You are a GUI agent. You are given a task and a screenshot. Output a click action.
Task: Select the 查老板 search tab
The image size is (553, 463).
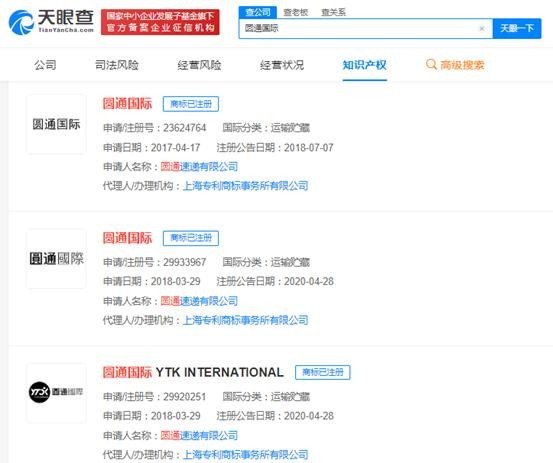click(x=296, y=13)
